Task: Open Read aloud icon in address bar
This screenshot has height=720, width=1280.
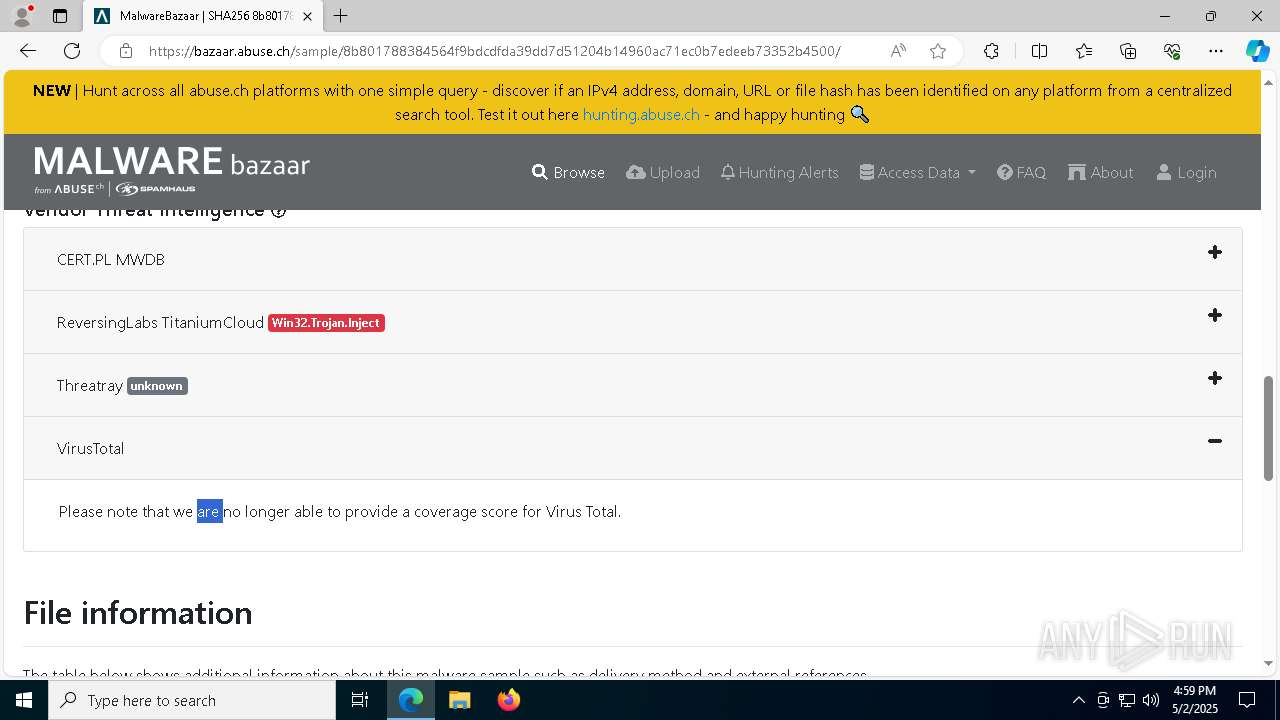Action: pos(898,51)
